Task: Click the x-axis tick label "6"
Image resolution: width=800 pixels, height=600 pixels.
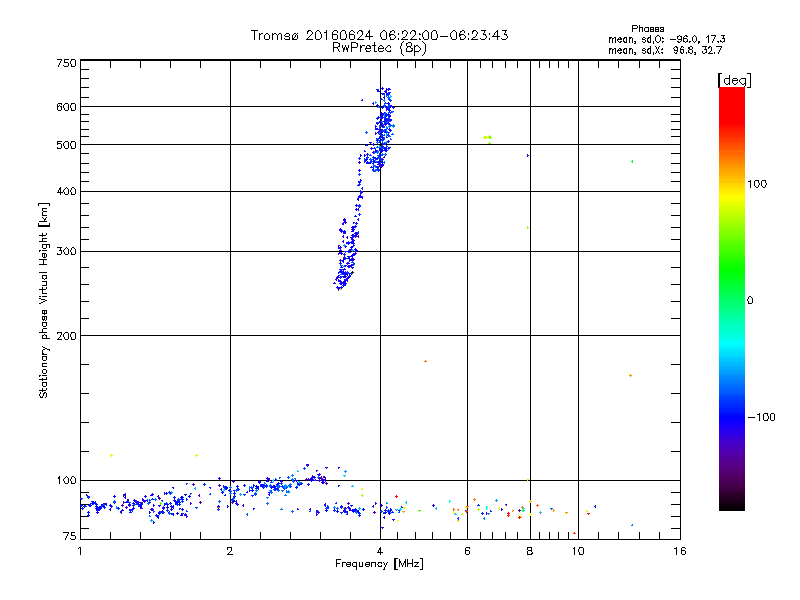Action: pyautogui.click(x=467, y=551)
